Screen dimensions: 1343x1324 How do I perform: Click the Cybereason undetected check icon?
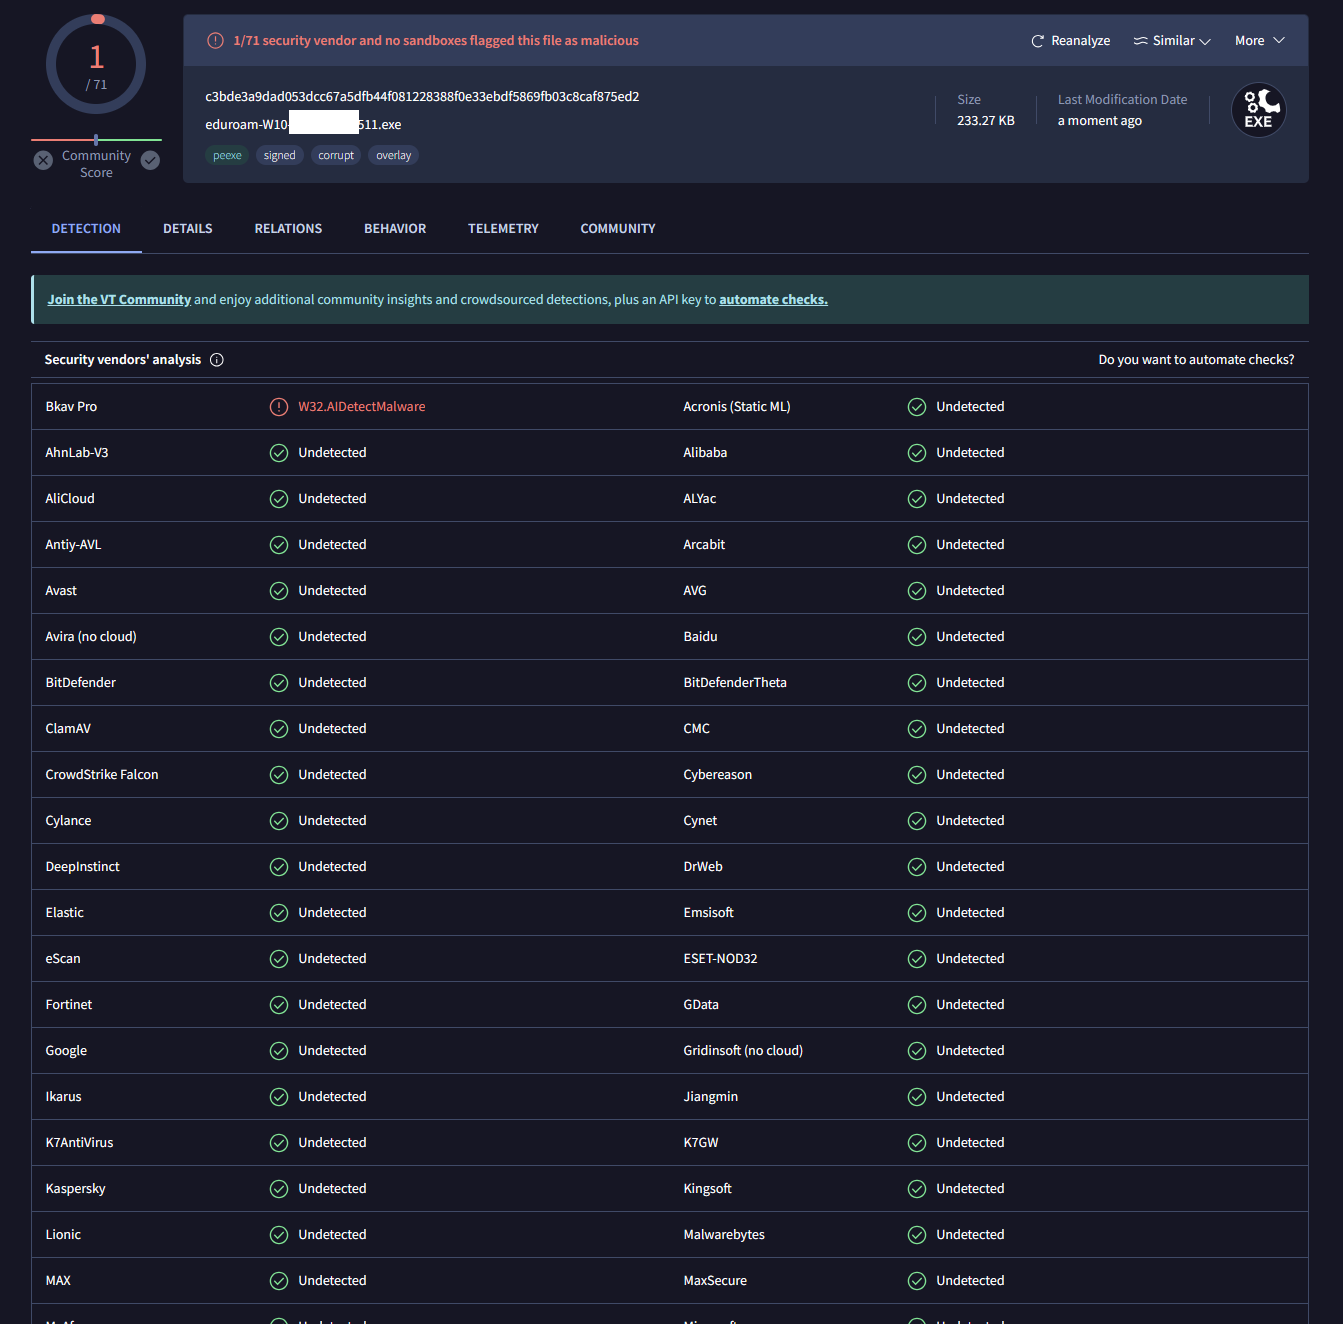coord(917,775)
